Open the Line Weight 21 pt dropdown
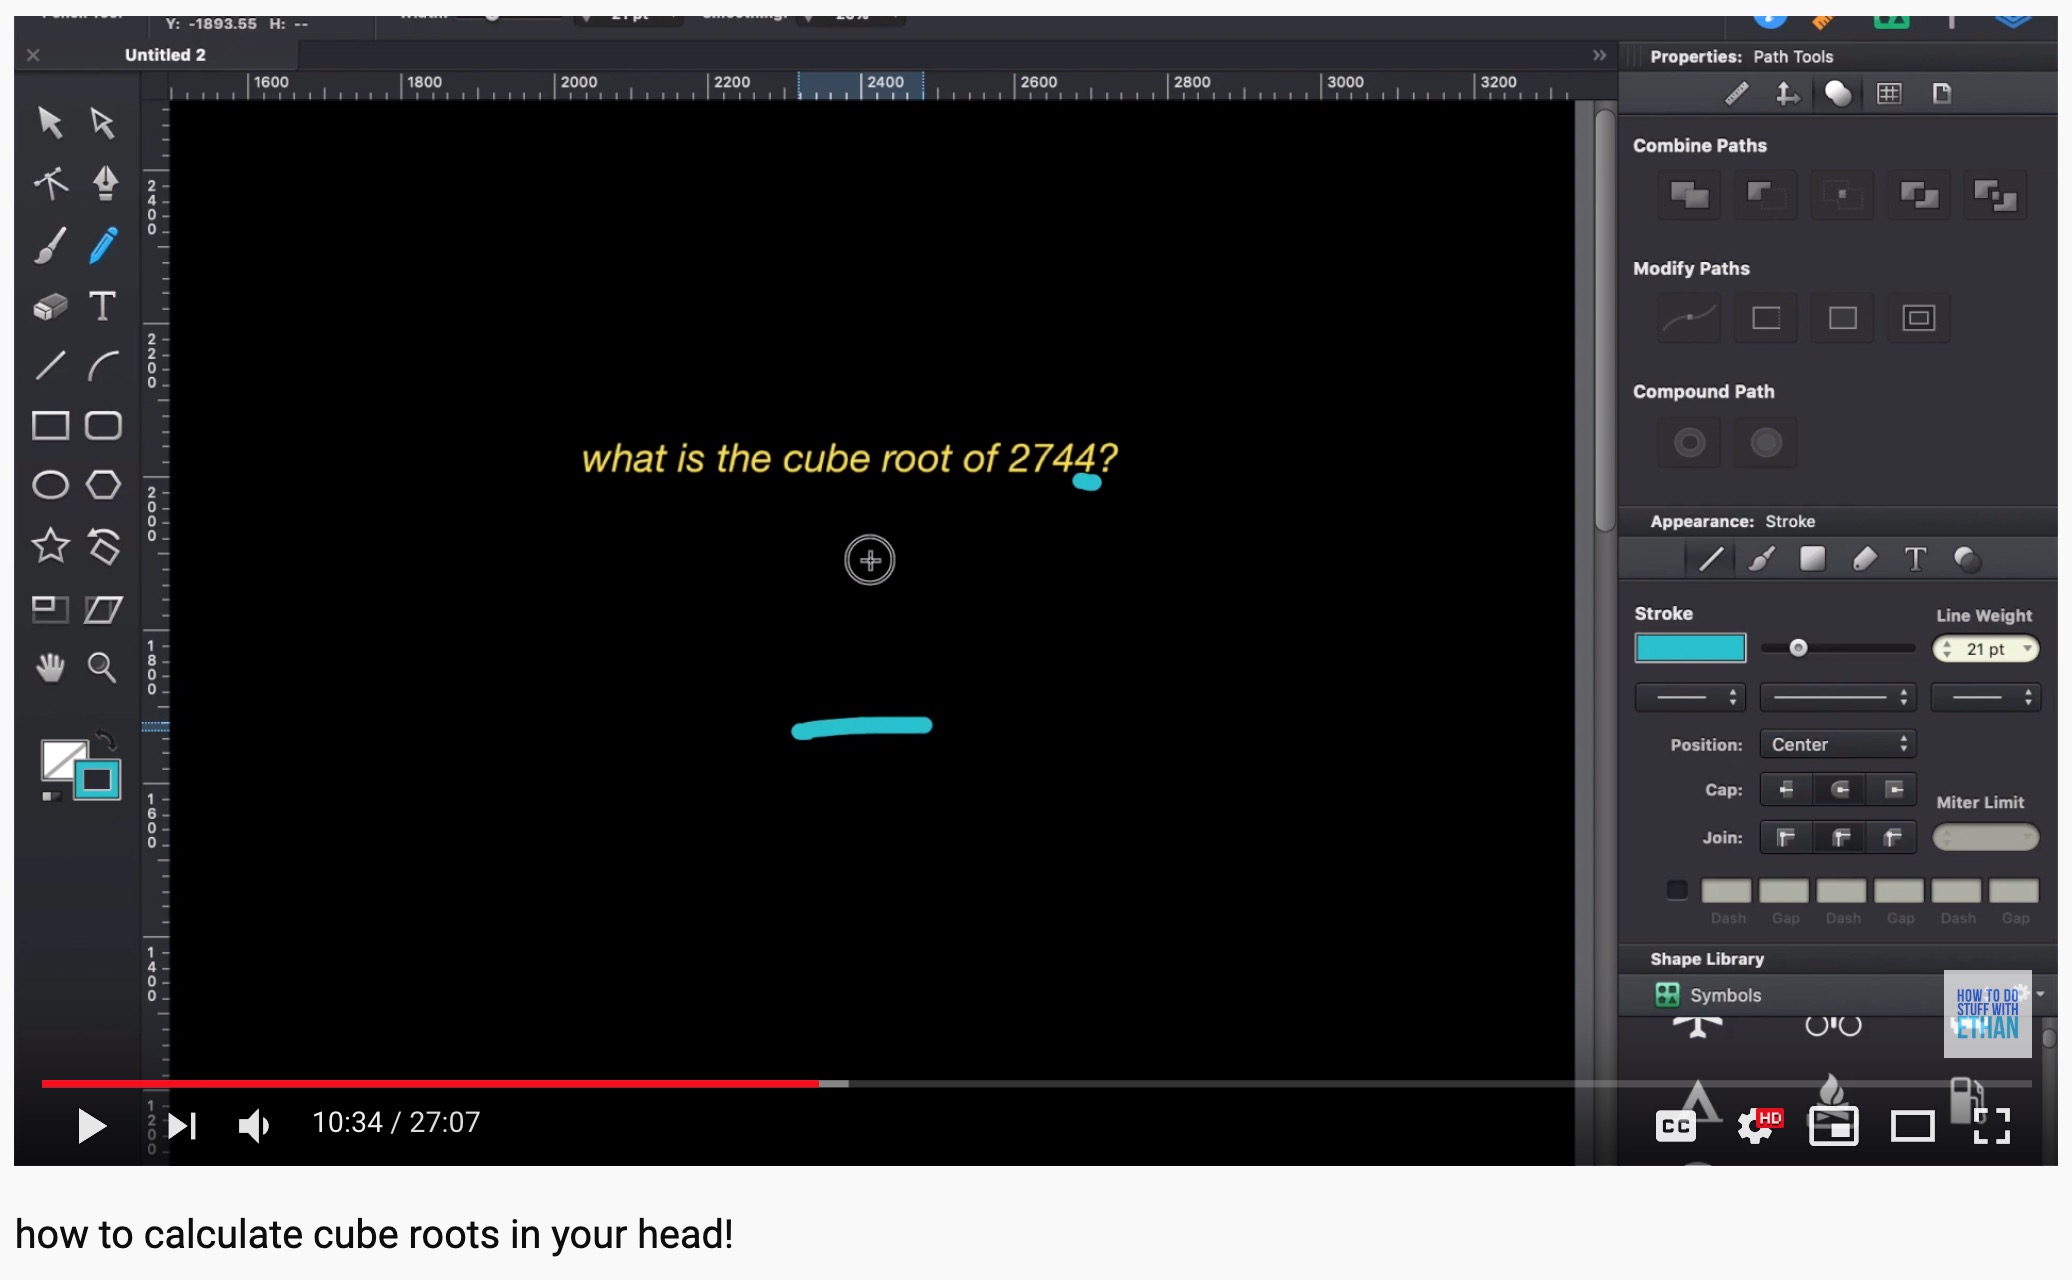Screen dimensions: 2072x1280 2026,649
